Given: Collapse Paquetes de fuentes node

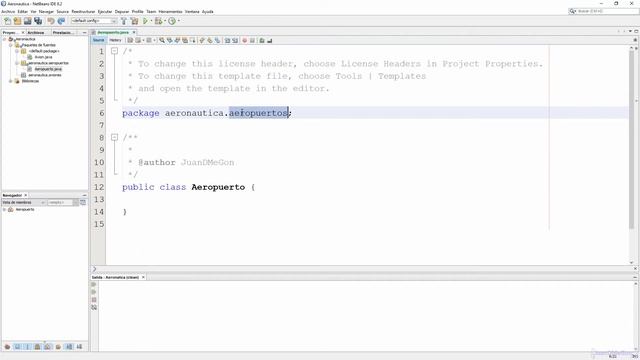Looking at the screenshot, I should click(x=11, y=45).
